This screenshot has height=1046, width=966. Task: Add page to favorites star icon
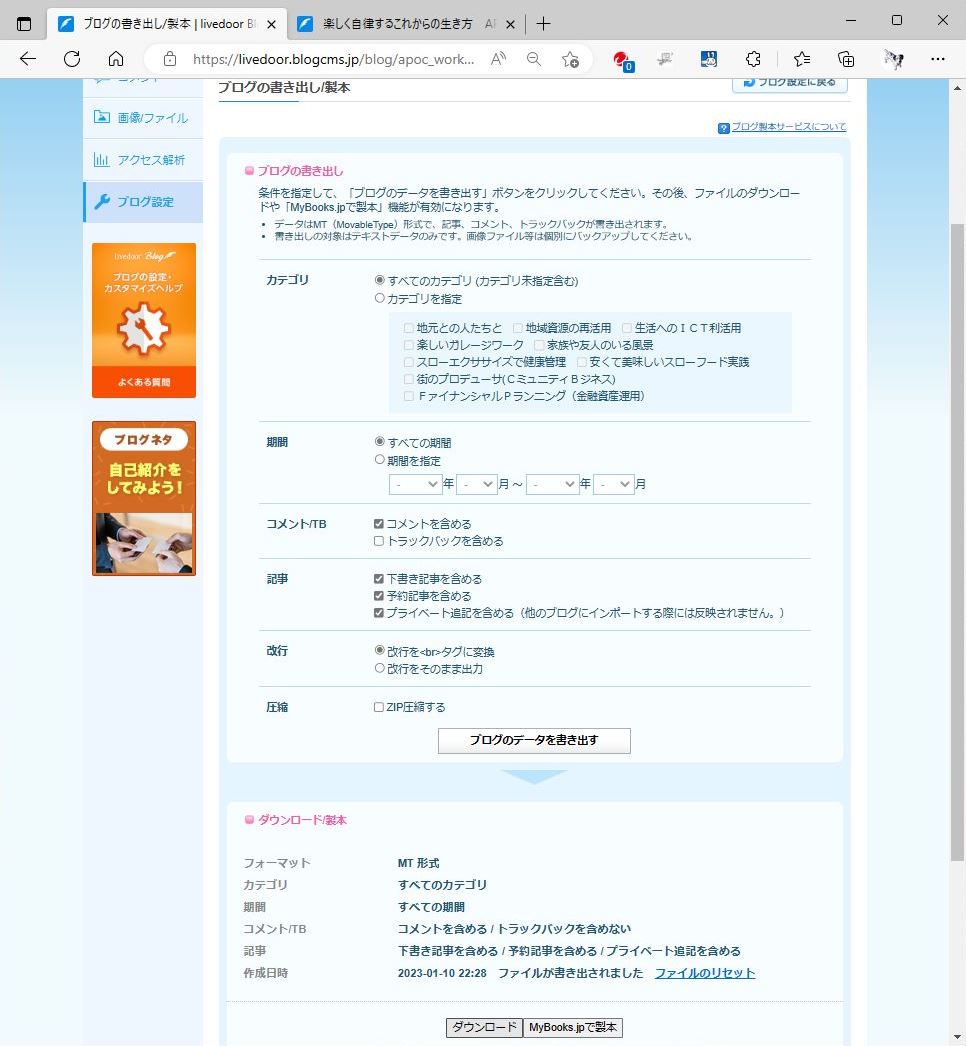[x=570, y=59]
